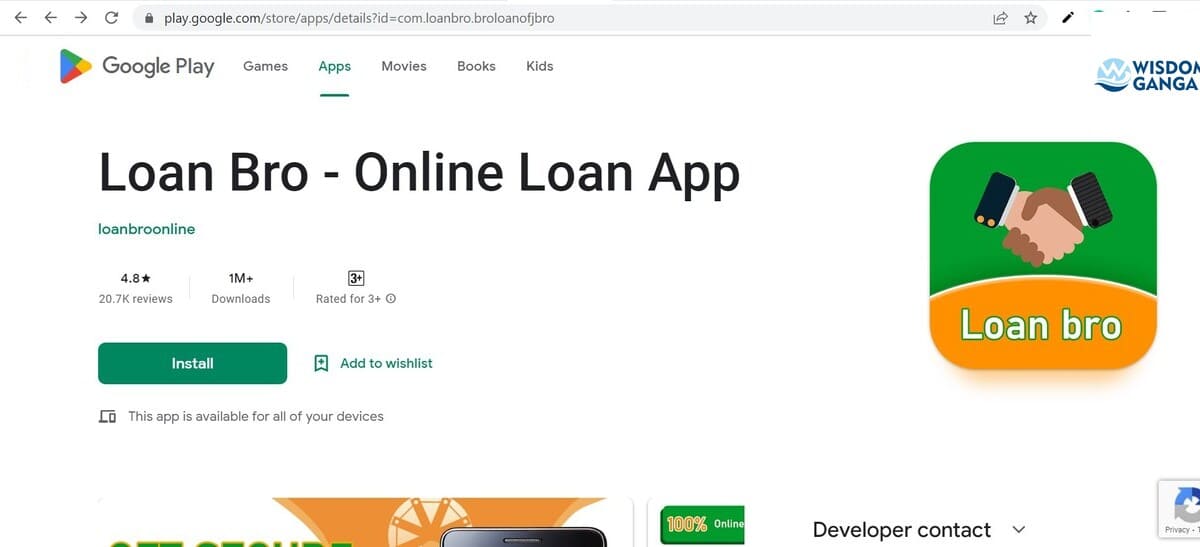Click the 3+ content rating badge

click(x=356, y=278)
